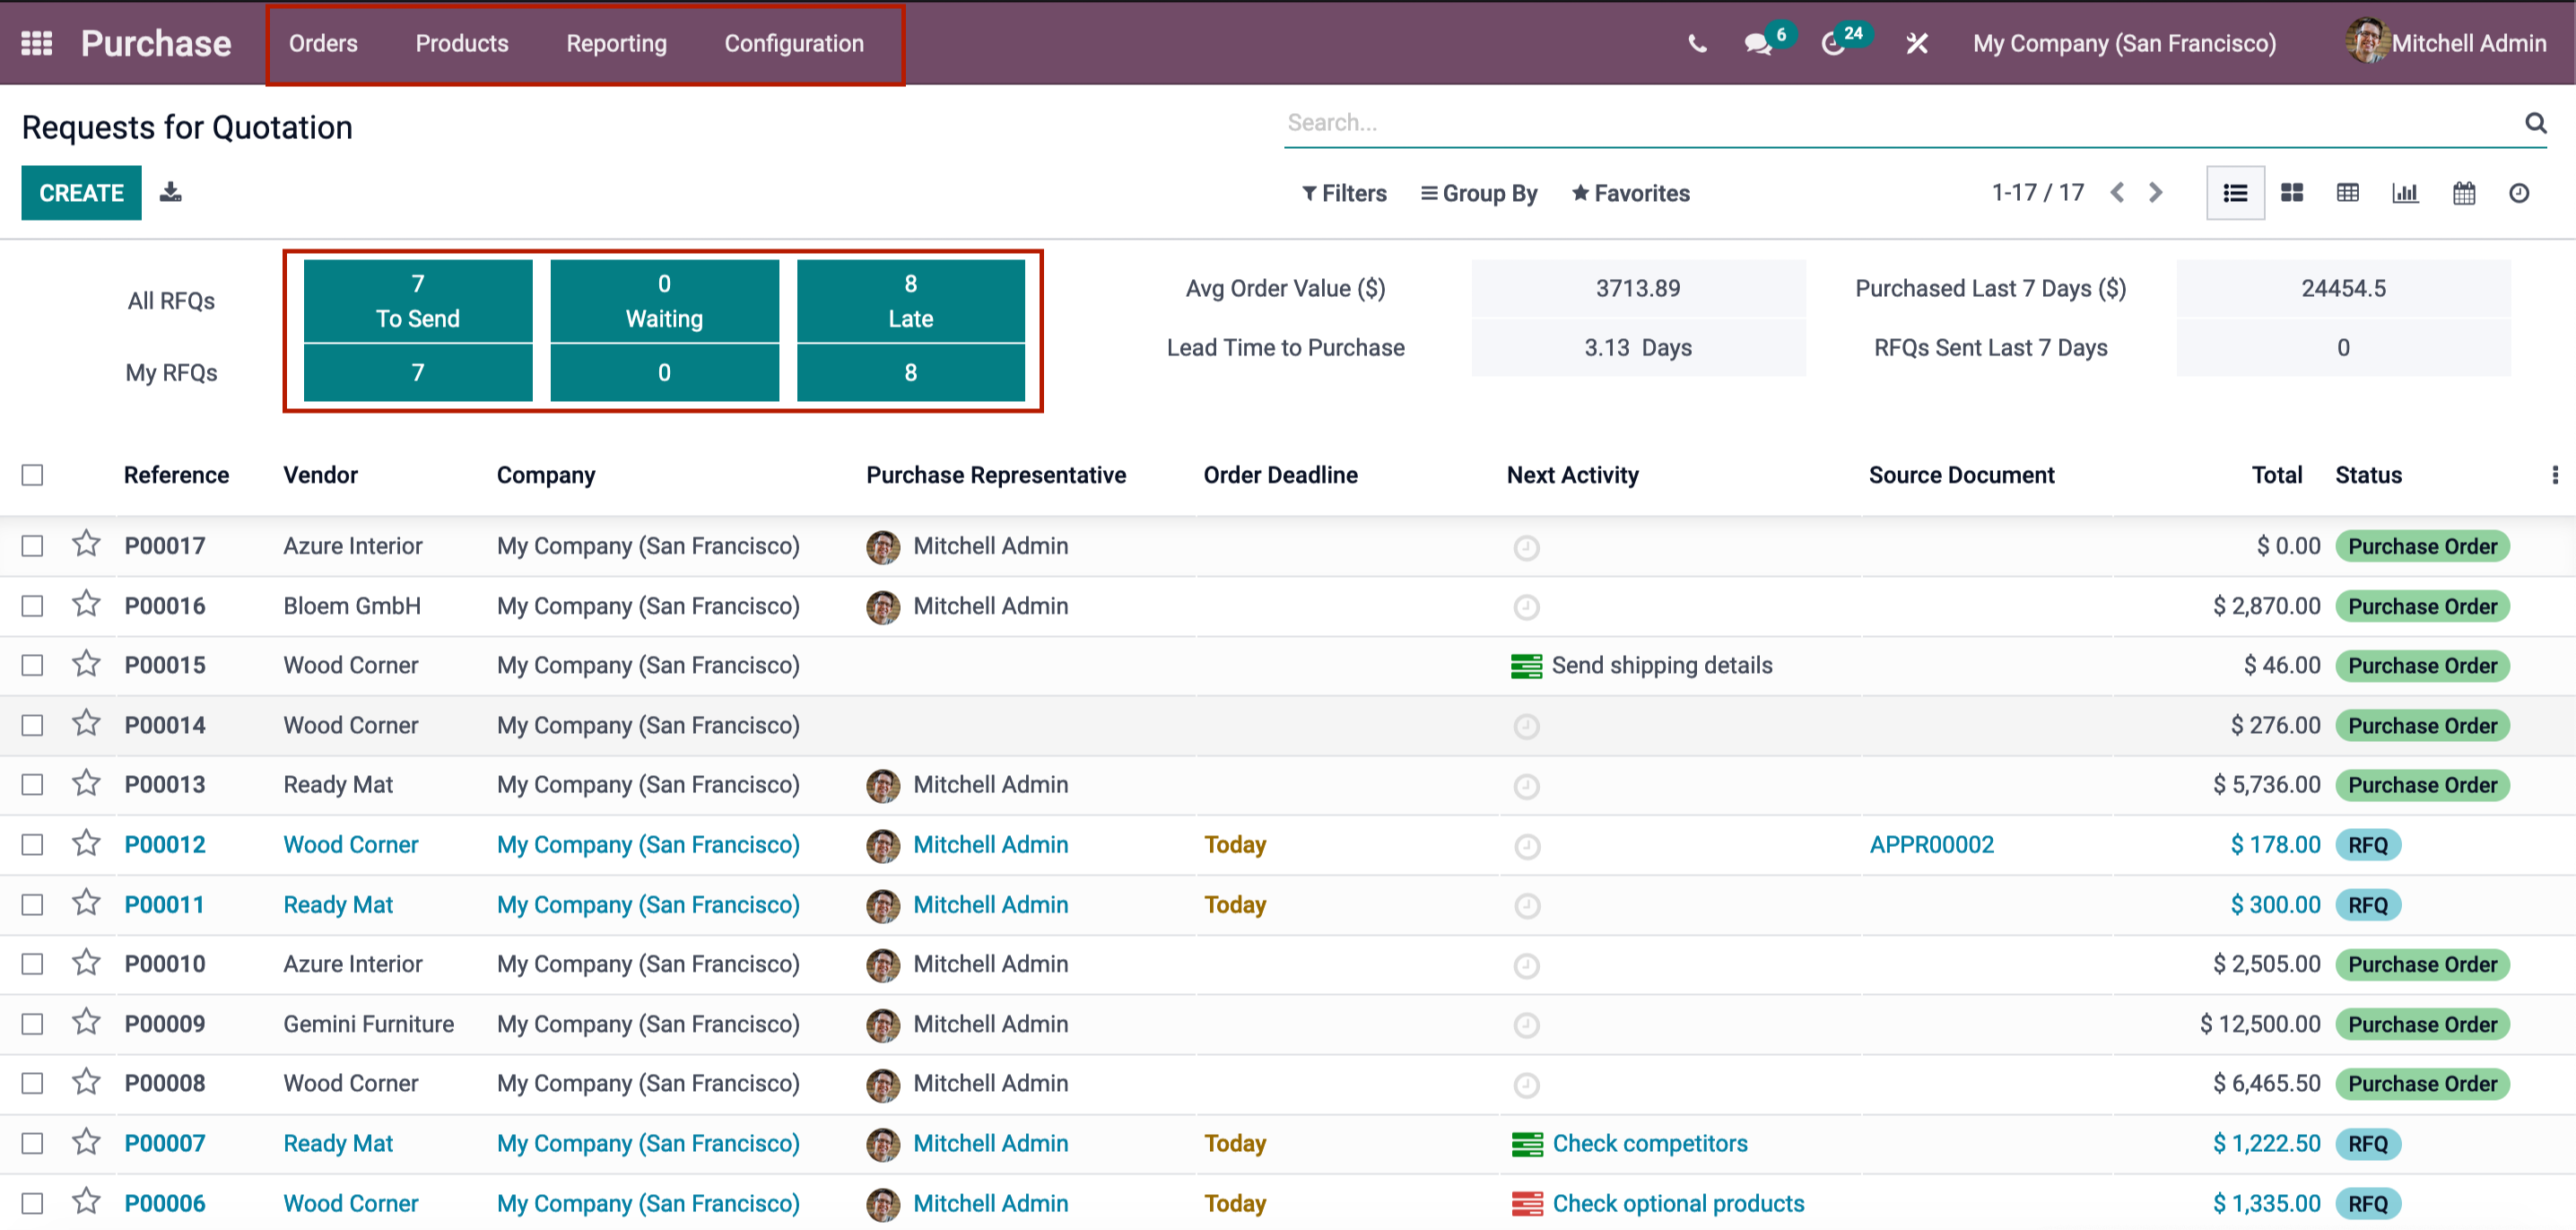The height and width of the screenshot is (1230, 2576).
Task: Star the P00009 order as favorite
Action: [x=86, y=1022]
